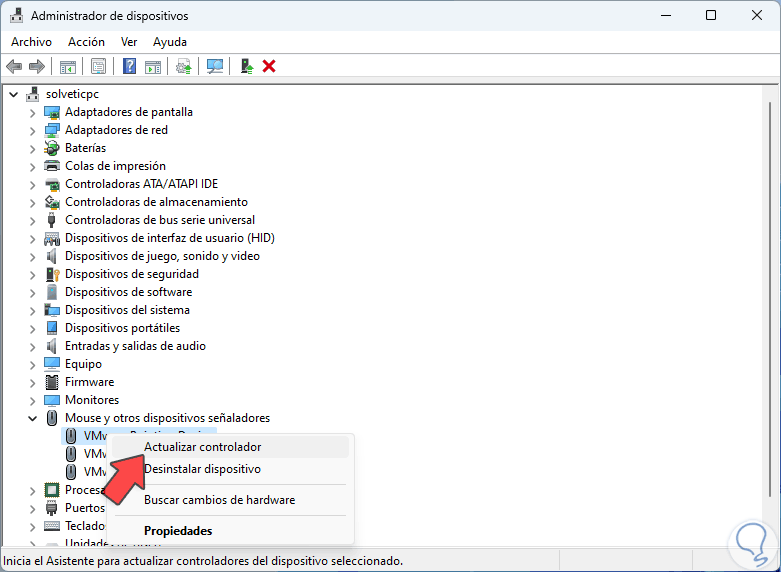Open the Ayuda menu
Image resolution: width=781 pixels, height=572 pixels.
pyautogui.click(x=170, y=42)
